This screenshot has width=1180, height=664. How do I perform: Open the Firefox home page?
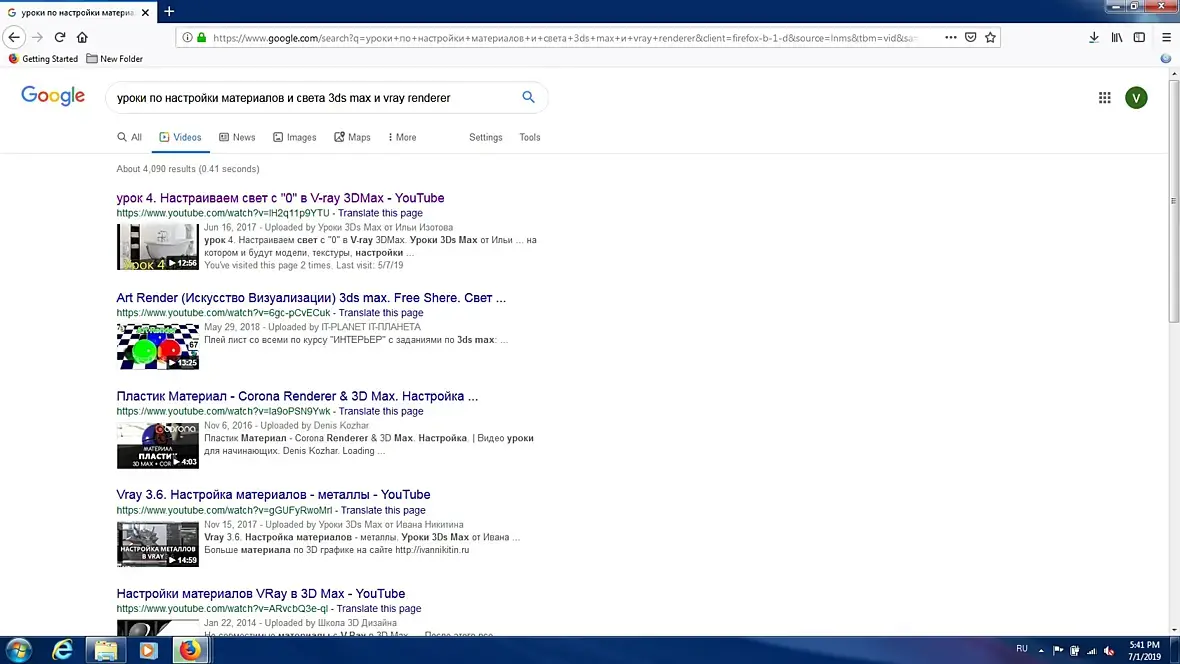82,37
